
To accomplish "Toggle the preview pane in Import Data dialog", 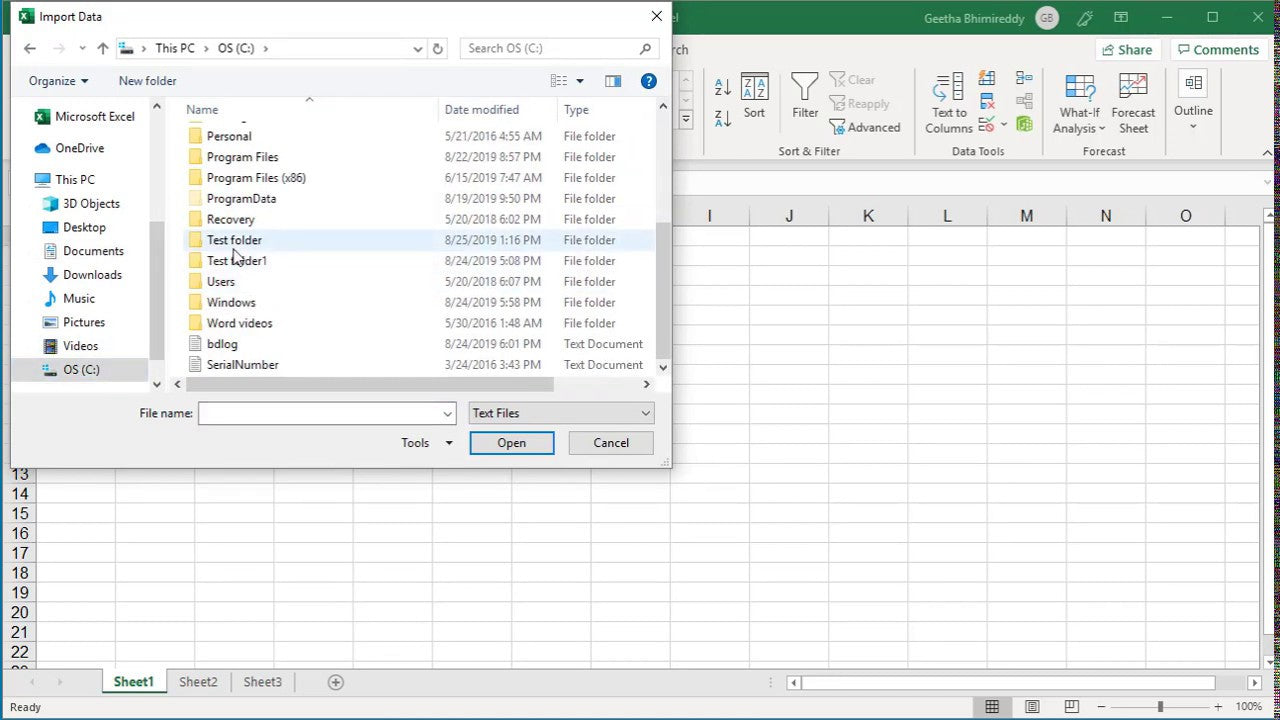I will coord(613,81).
